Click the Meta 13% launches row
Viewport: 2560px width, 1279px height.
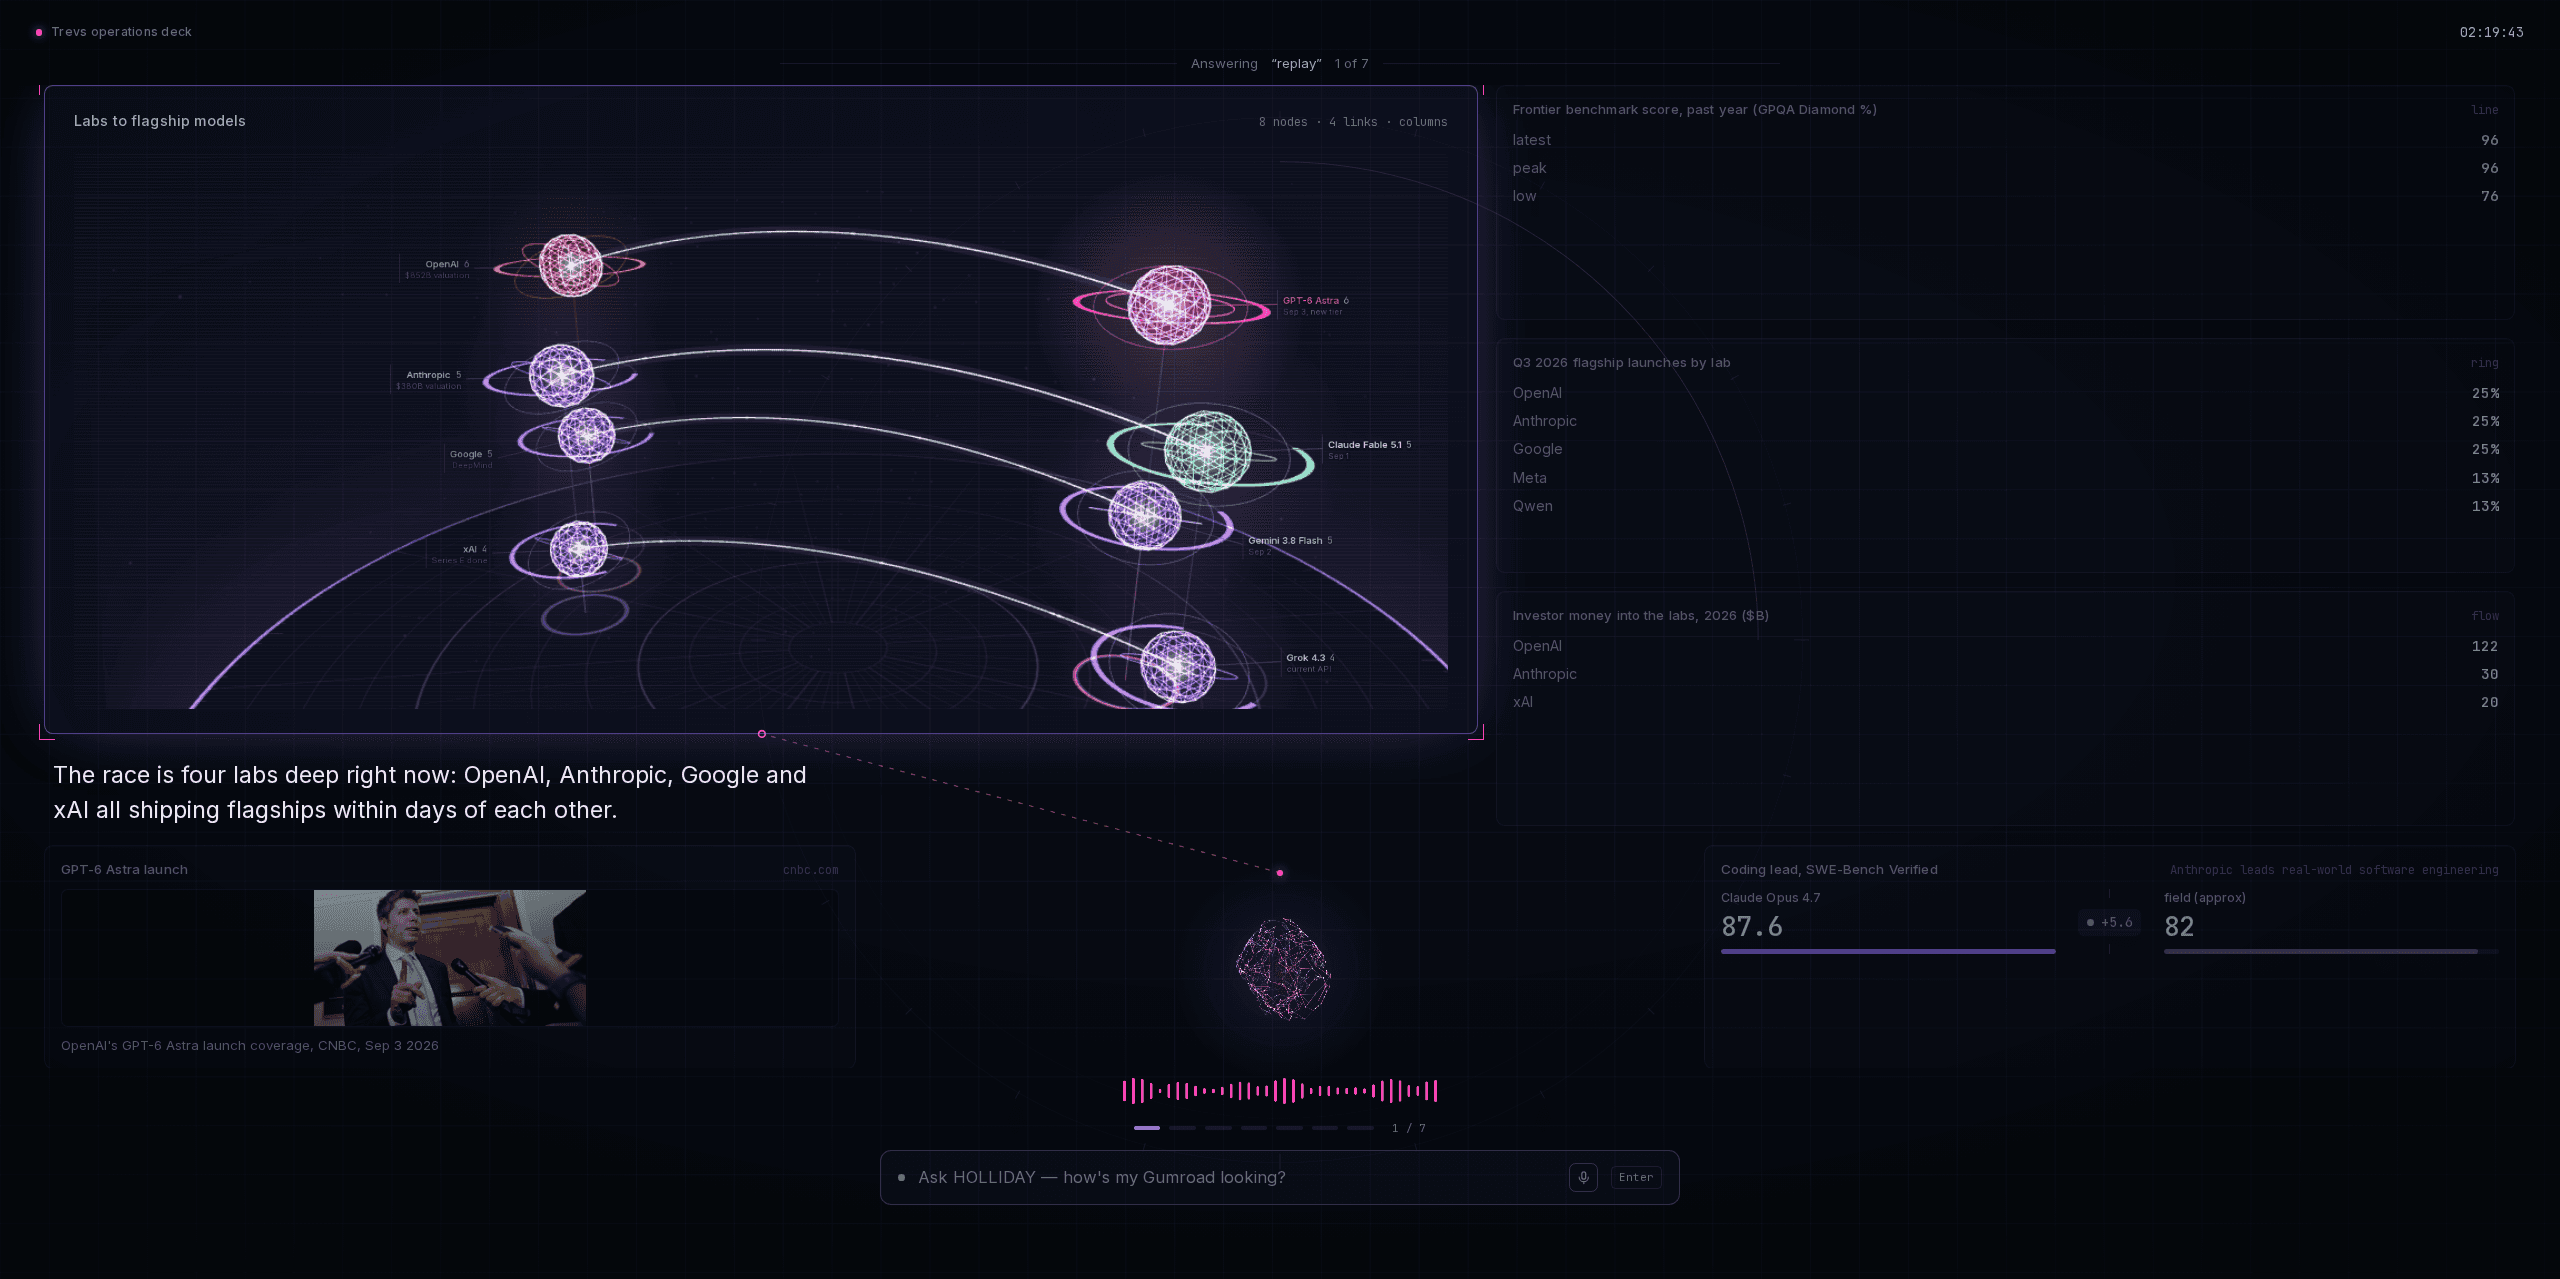click(x=2005, y=478)
